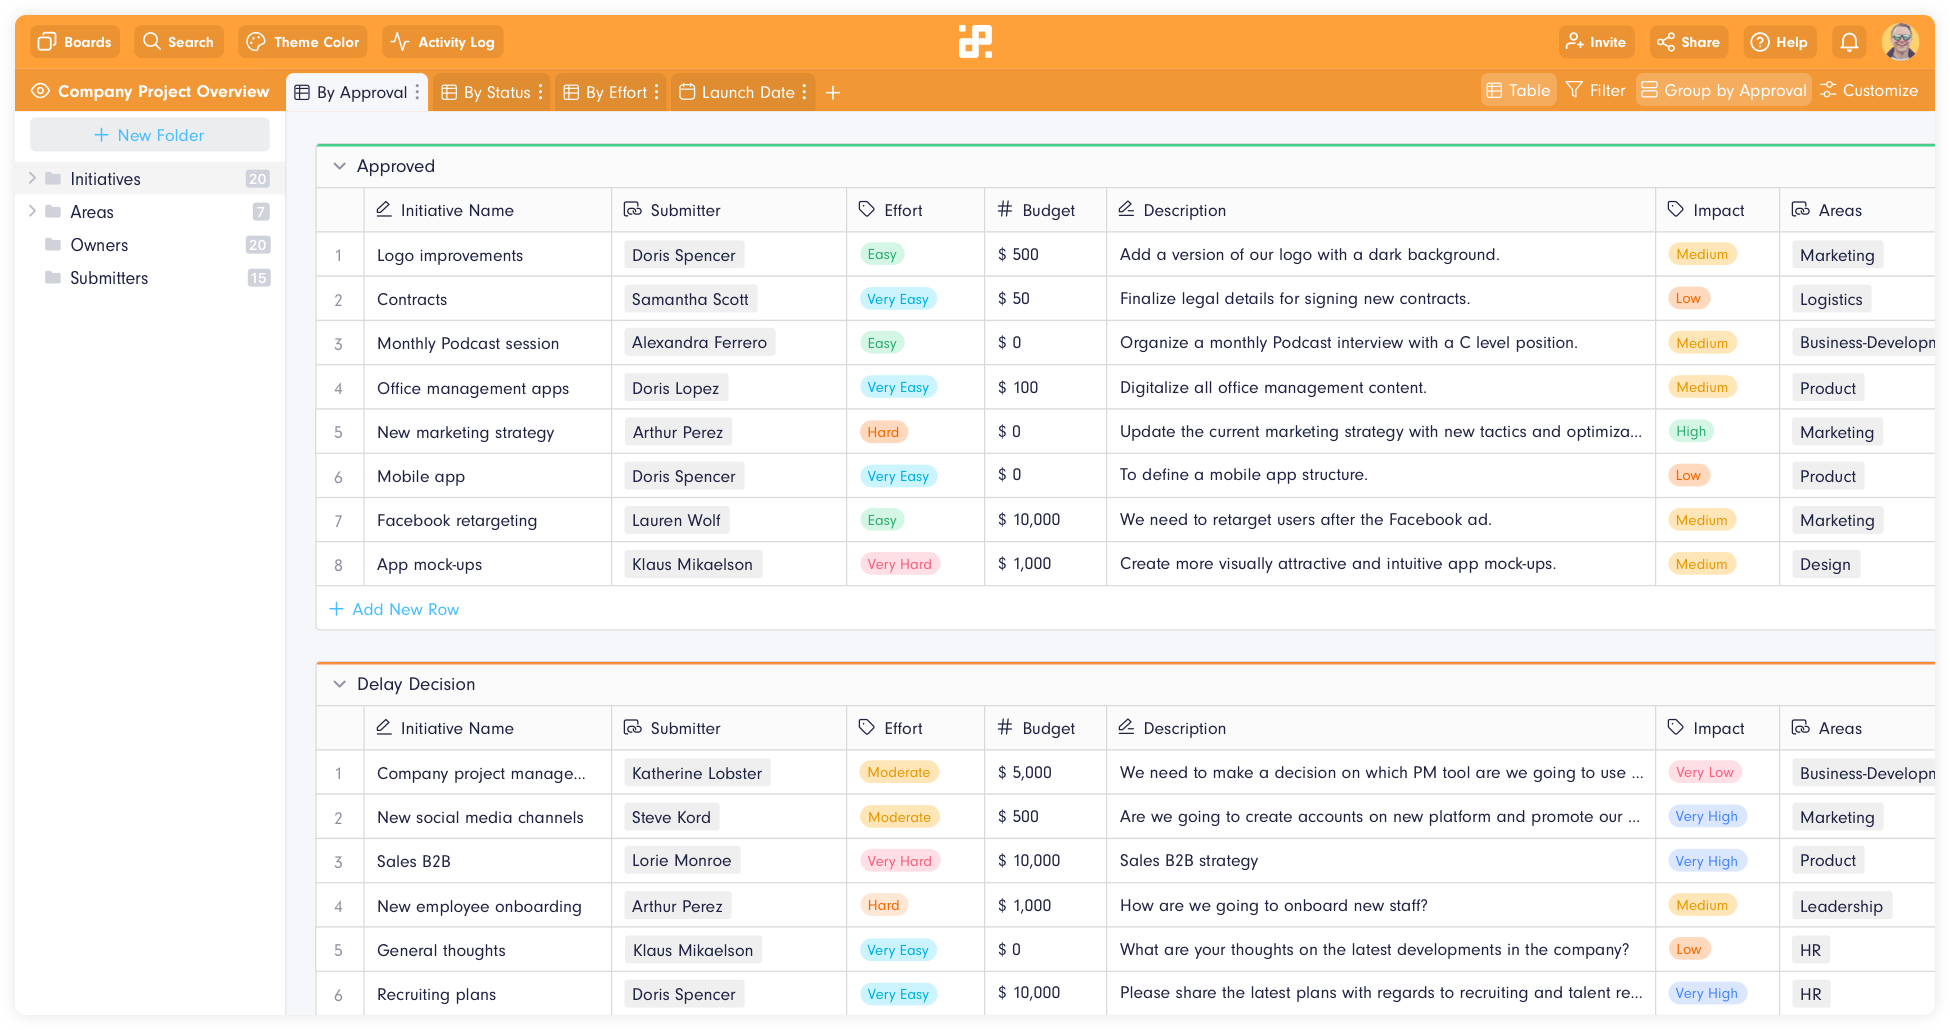Collapse the Delay Decision group
The height and width of the screenshot is (1030, 1950).
[339, 684]
